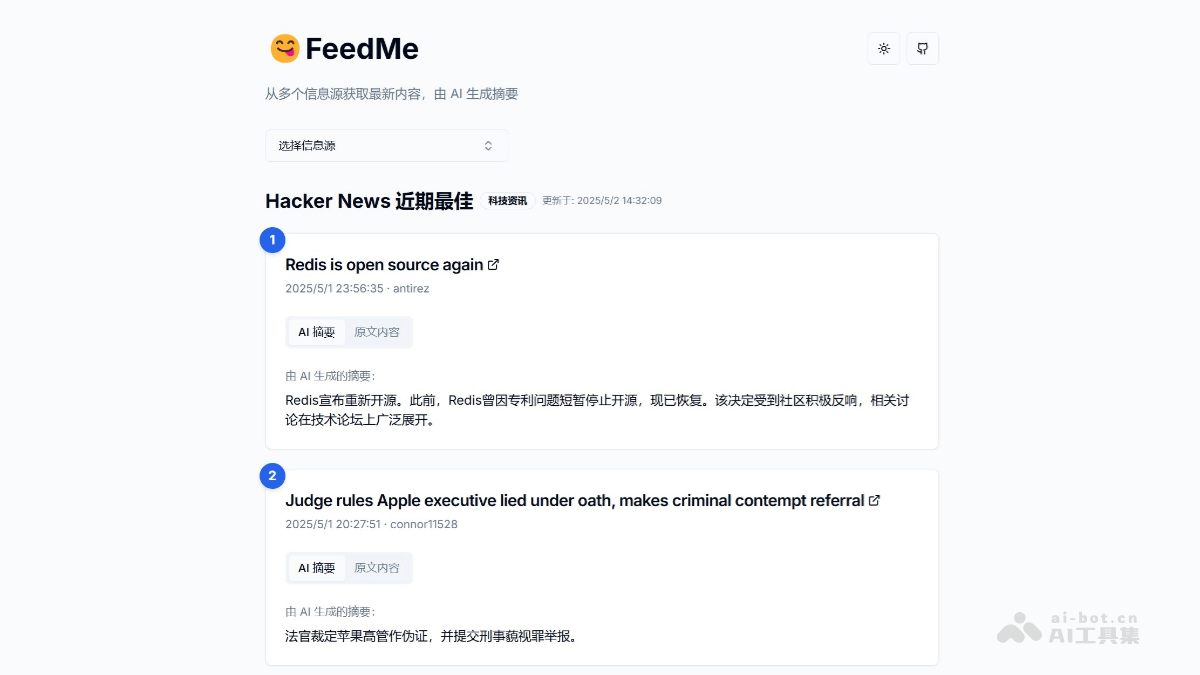Click the chevron on the source selector

tap(488, 145)
